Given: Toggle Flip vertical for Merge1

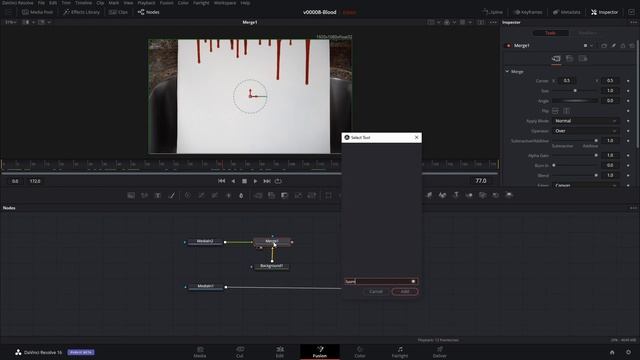Looking at the screenshot, I should [567, 111].
